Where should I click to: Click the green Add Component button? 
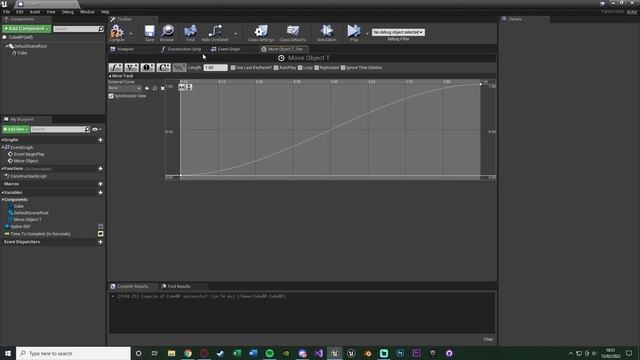[x=27, y=29]
